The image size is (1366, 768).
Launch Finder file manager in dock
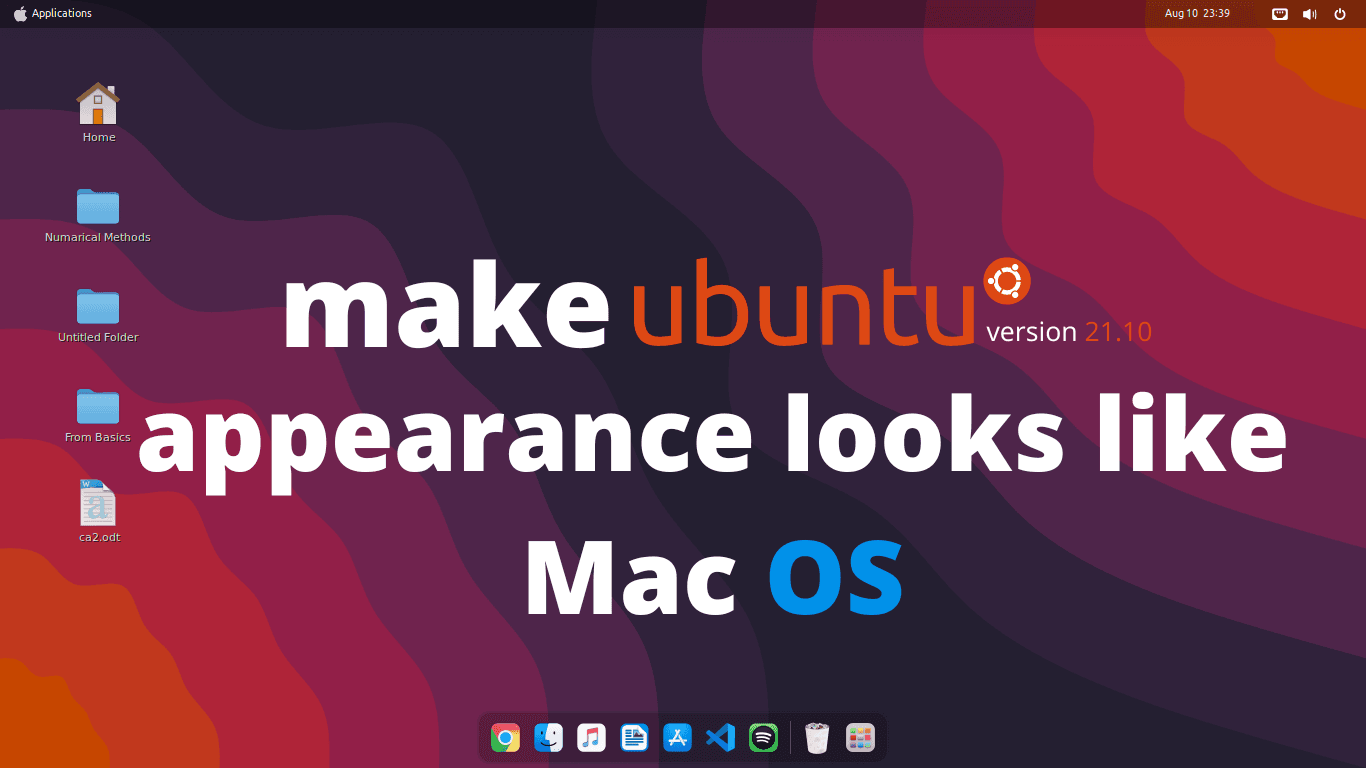click(548, 738)
